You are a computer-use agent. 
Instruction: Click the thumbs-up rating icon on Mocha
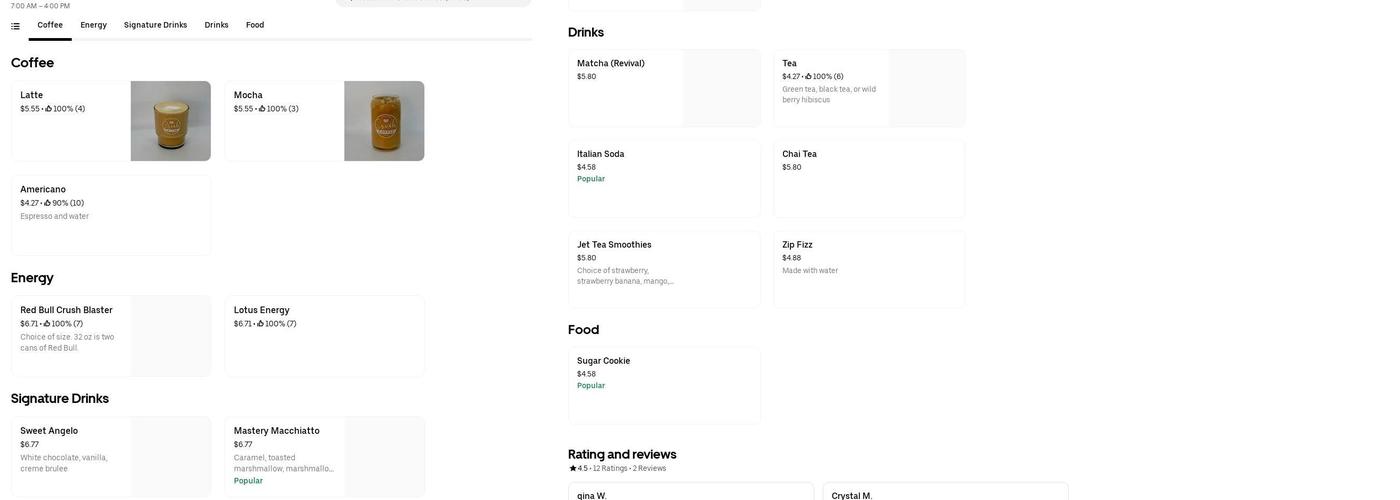(x=262, y=109)
